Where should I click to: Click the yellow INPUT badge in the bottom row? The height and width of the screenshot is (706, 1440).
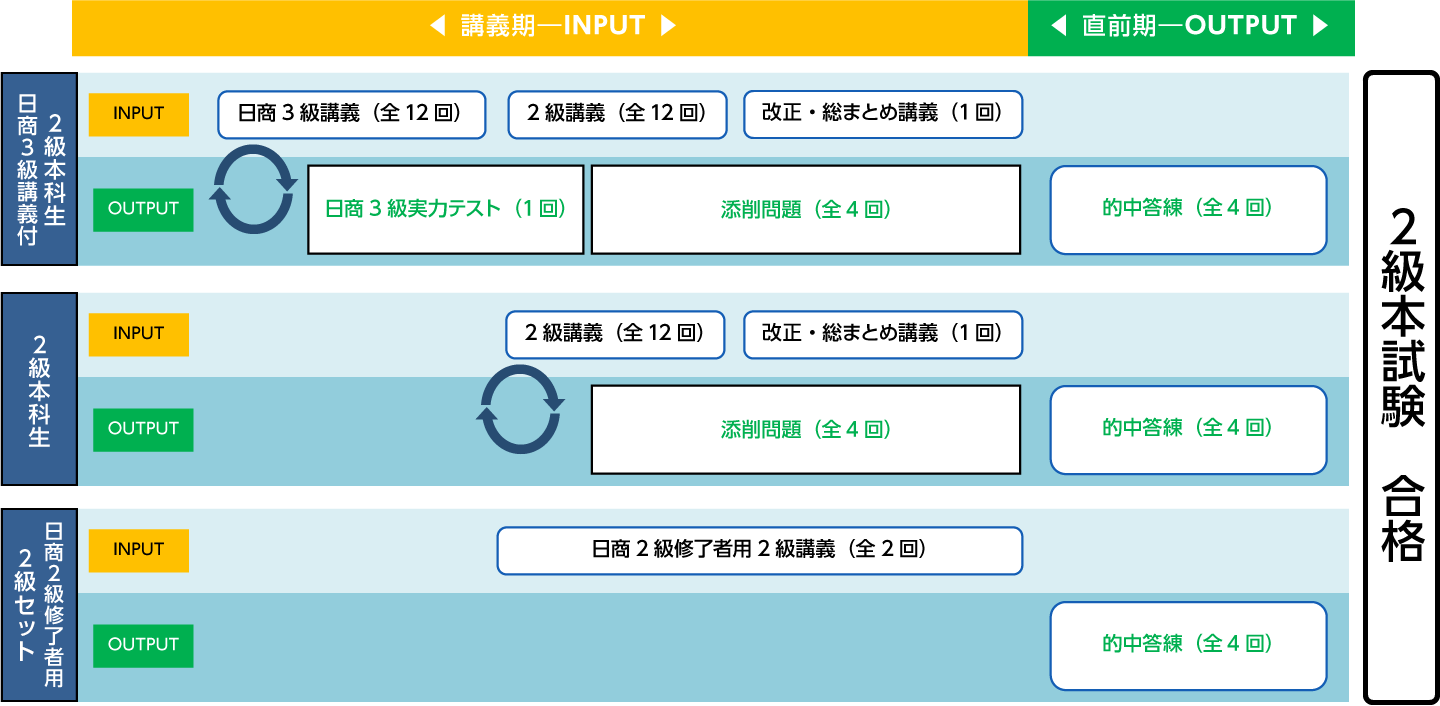click(x=139, y=550)
